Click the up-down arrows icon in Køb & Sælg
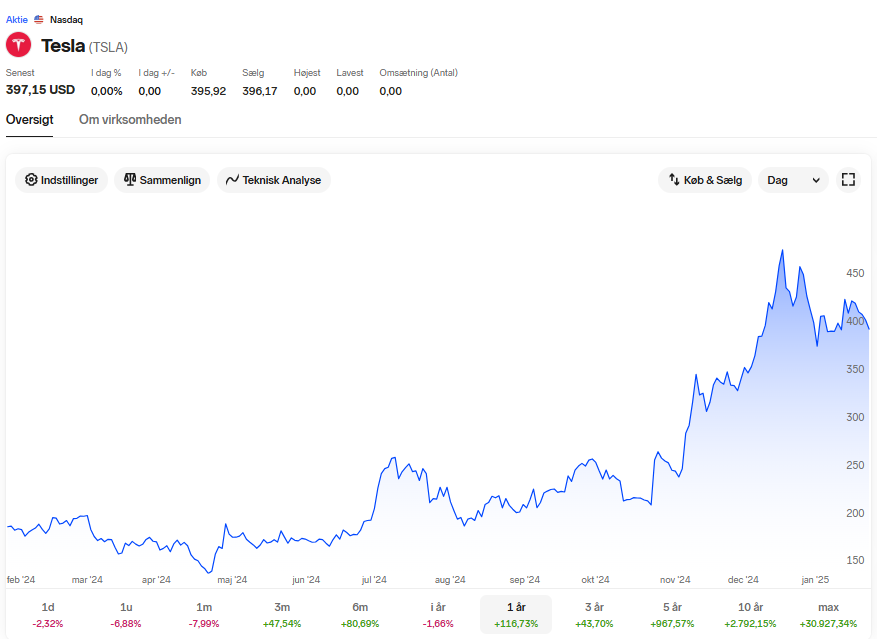The width and height of the screenshot is (877, 639). coord(674,180)
